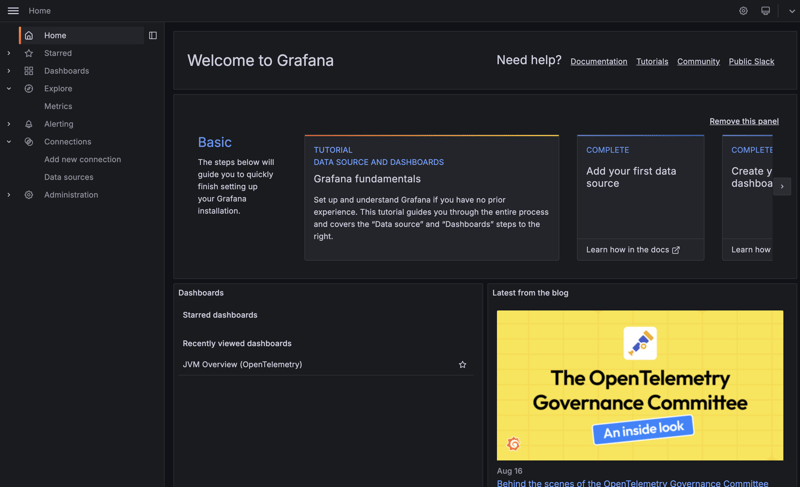800x487 pixels.
Task: Show next setup cards with right arrow
Action: pyautogui.click(x=782, y=187)
